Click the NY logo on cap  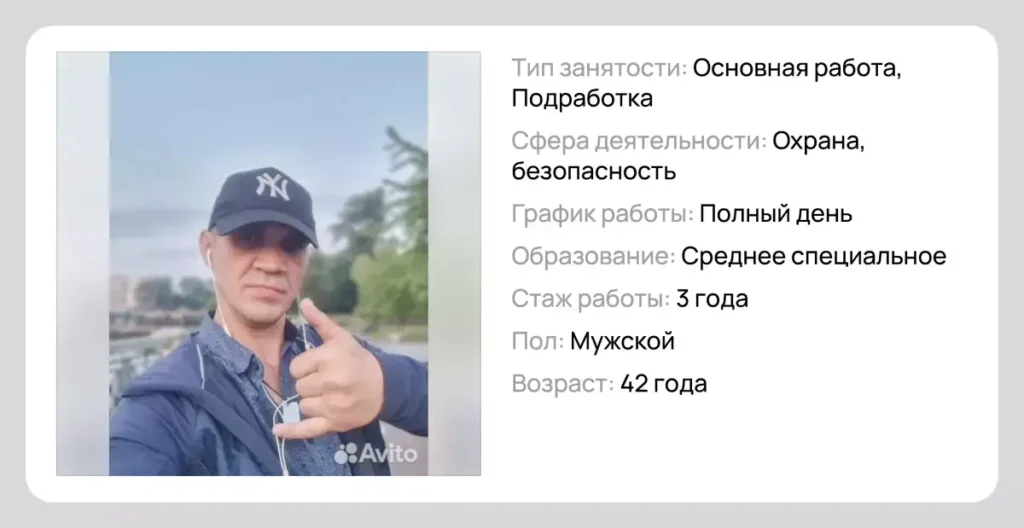pyautogui.click(x=272, y=185)
